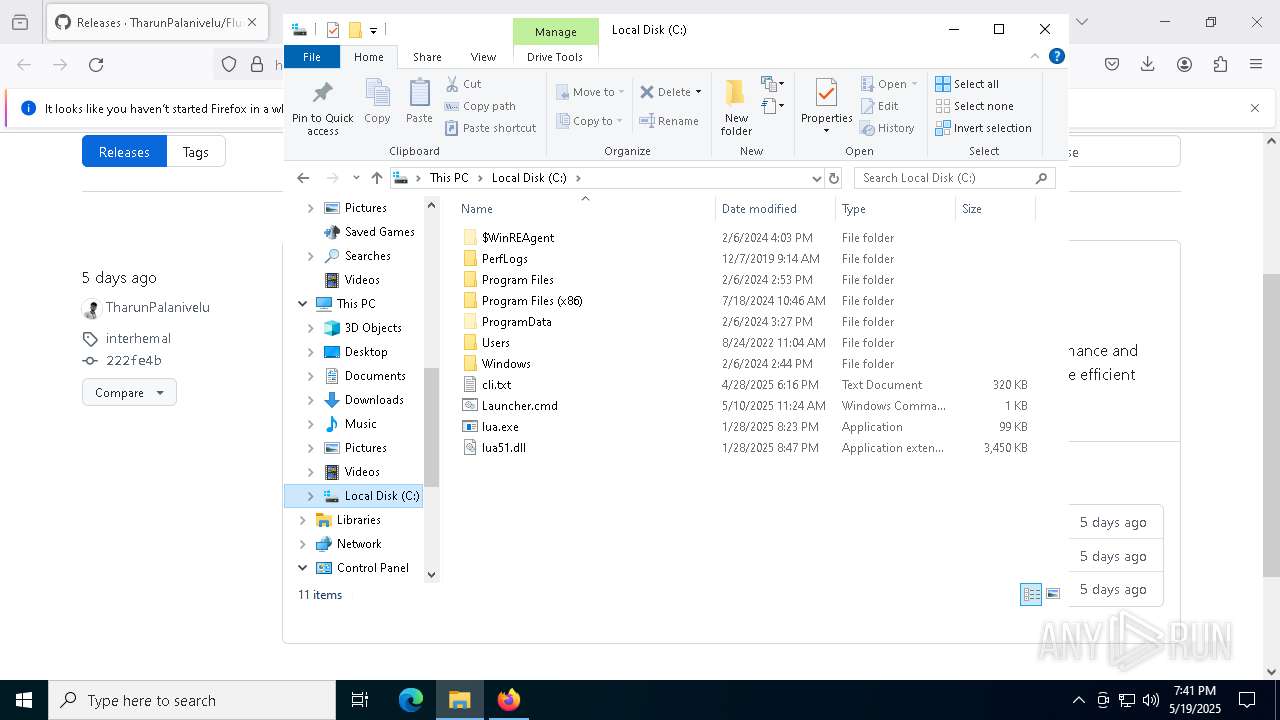
Task: Switch to large icons view button
Action: click(x=1053, y=594)
